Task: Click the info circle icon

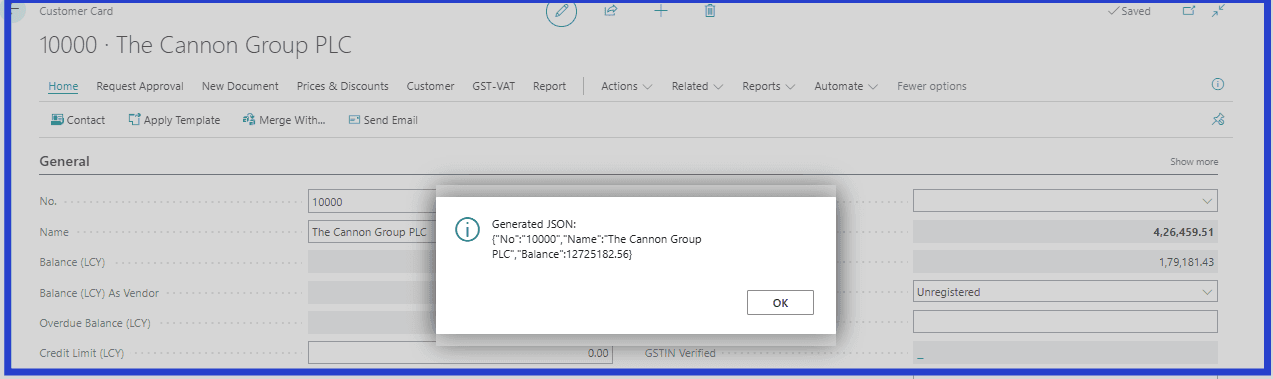Action: 1217,85
